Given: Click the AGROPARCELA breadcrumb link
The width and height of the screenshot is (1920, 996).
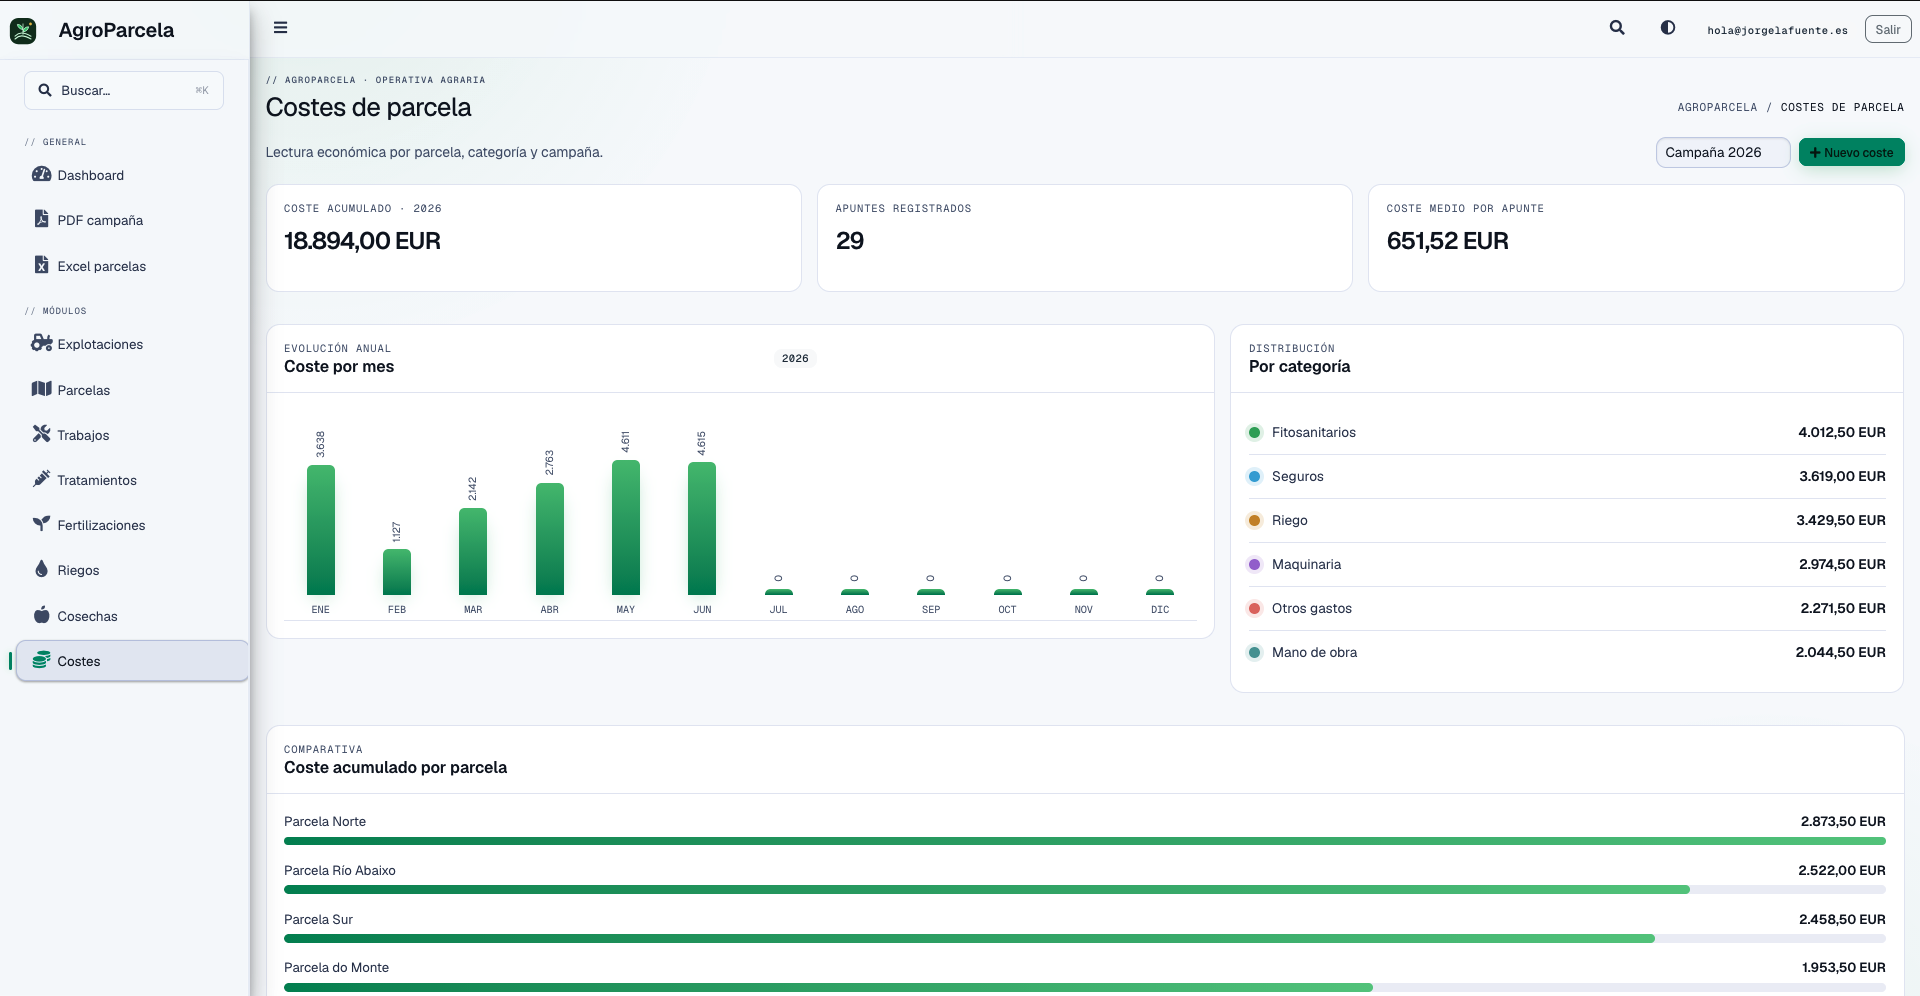Looking at the screenshot, I should pyautogui.click(x=1717, y=107).
